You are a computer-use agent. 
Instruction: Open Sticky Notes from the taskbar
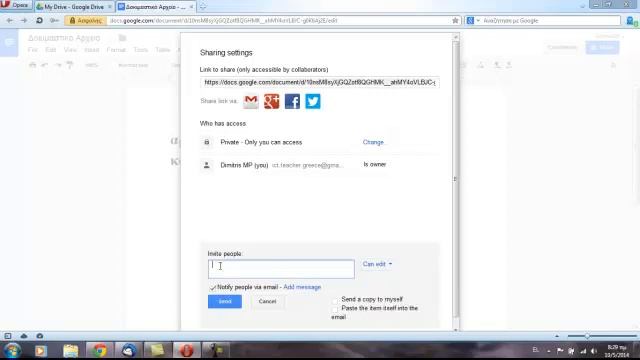[157, 351]
